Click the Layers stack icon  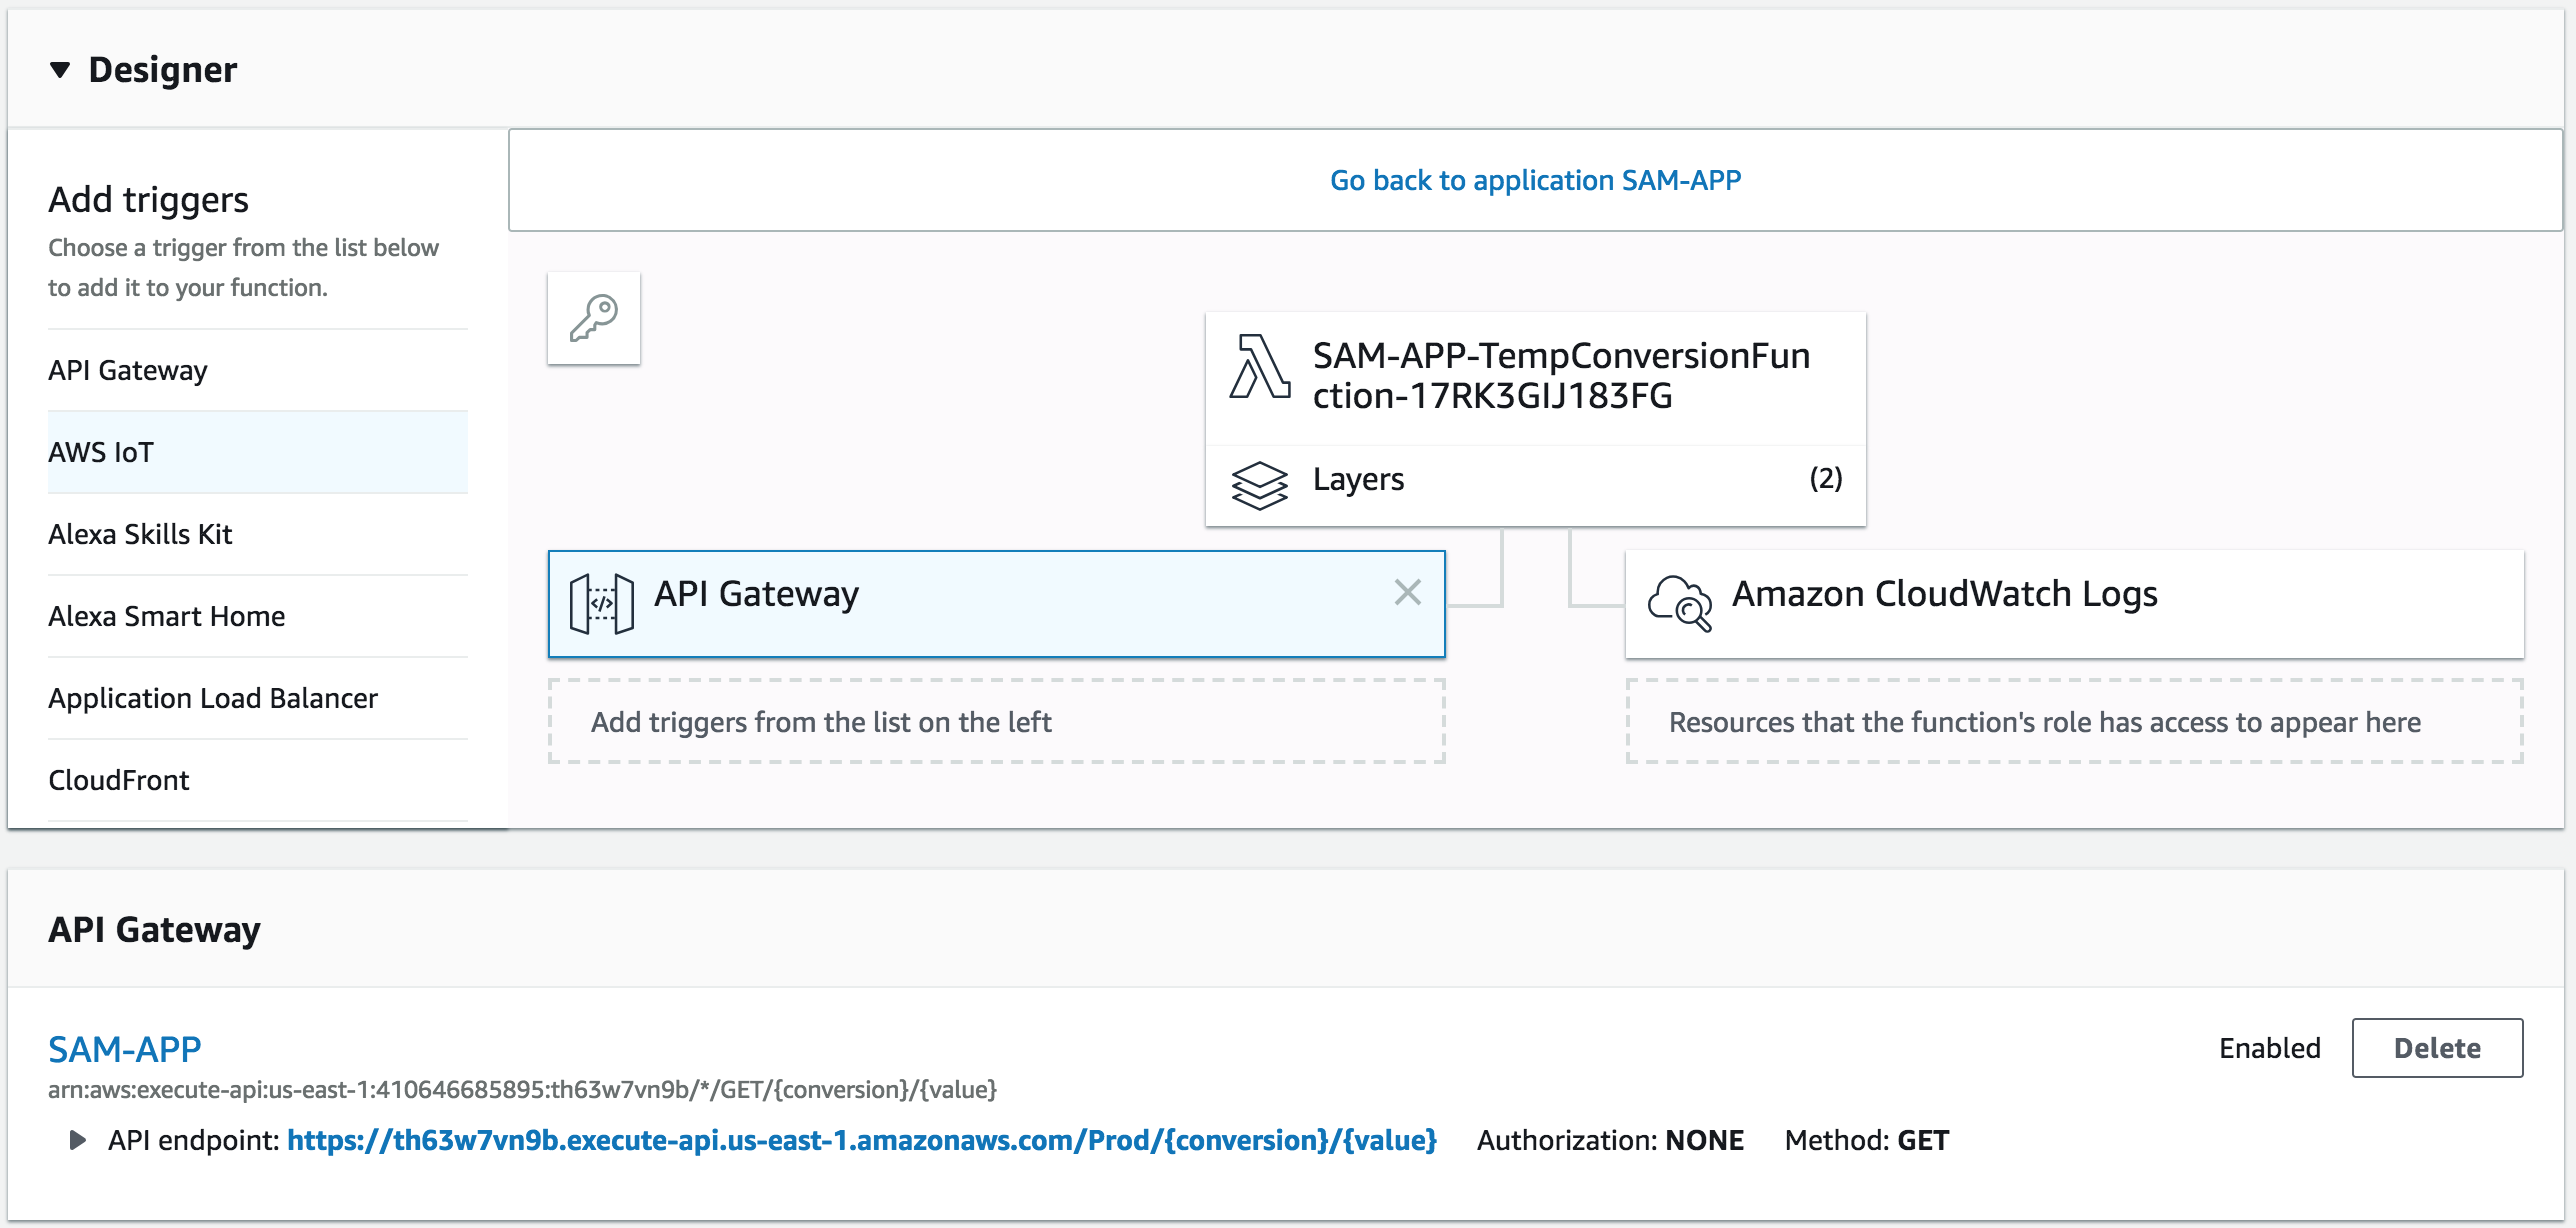[x=1260, y=481]
